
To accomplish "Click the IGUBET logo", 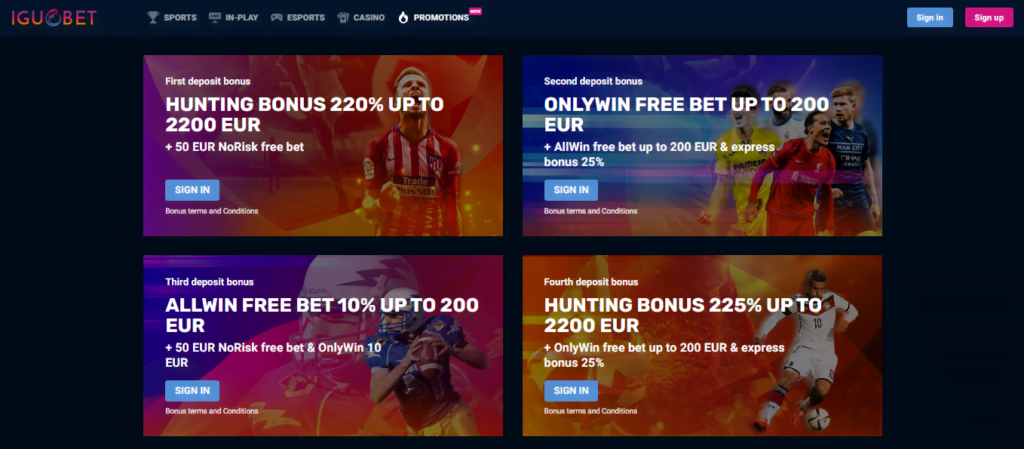I will 54,18.
